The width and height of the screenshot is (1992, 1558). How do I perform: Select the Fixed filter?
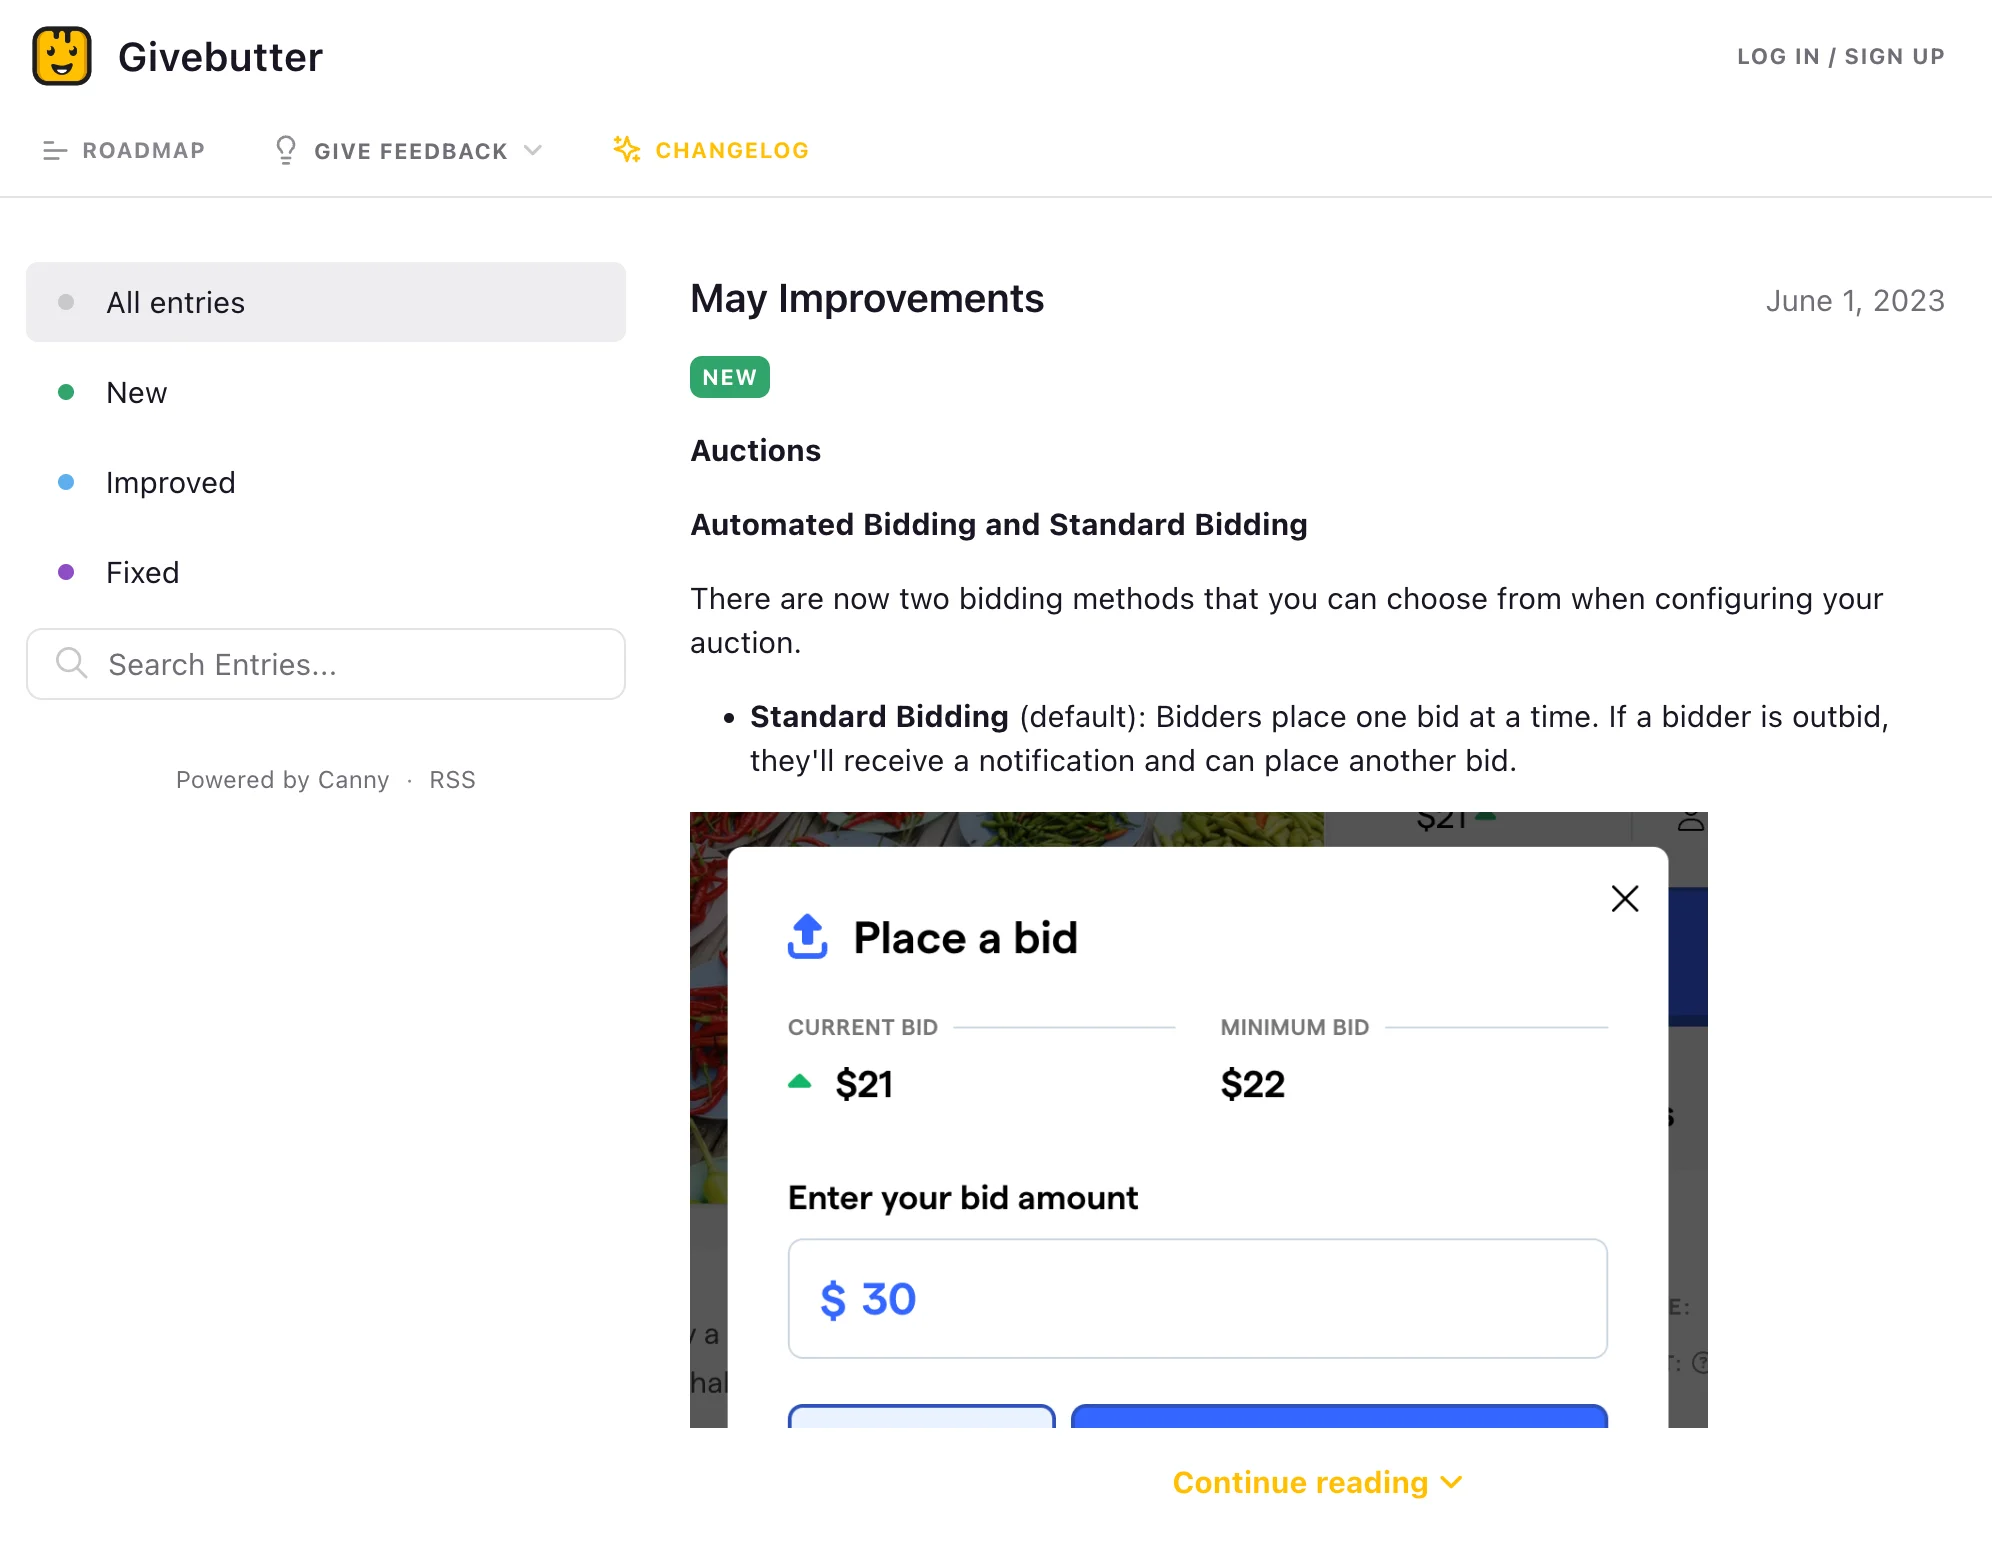pyautogui.click(x=142, y=572)
